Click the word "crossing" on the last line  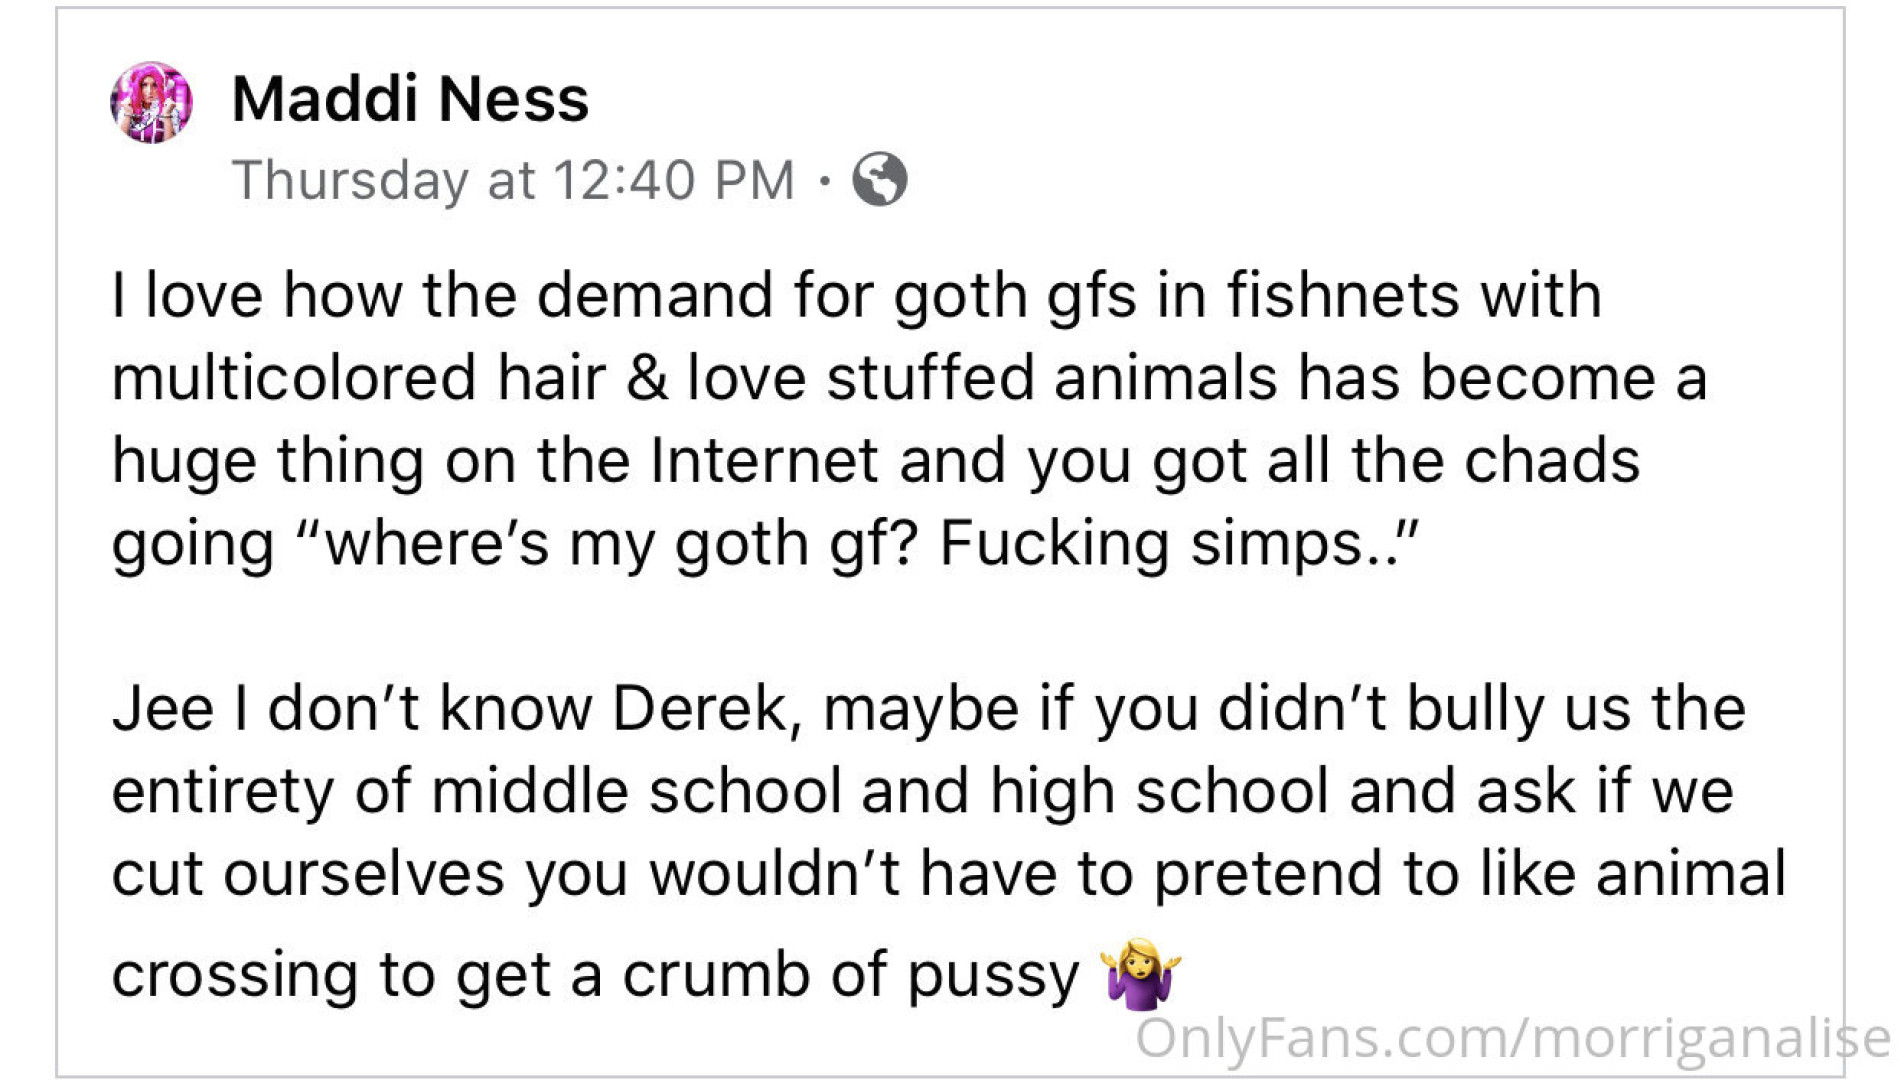click(234, 975)
